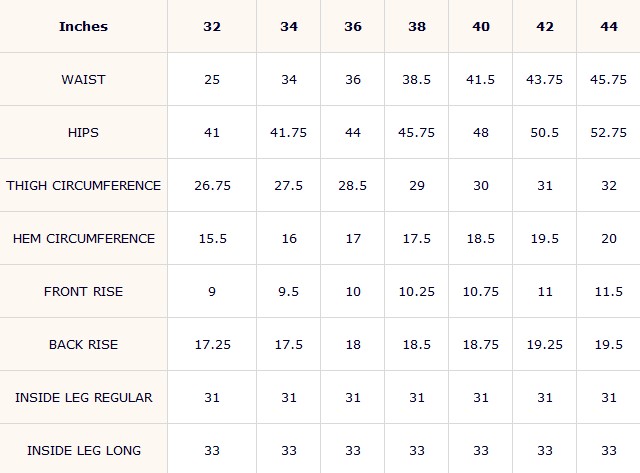The height and width of the screenshot is (473, 640).
Task: Select thigh value 28.5 for size 36
Action: click(353, 185)
